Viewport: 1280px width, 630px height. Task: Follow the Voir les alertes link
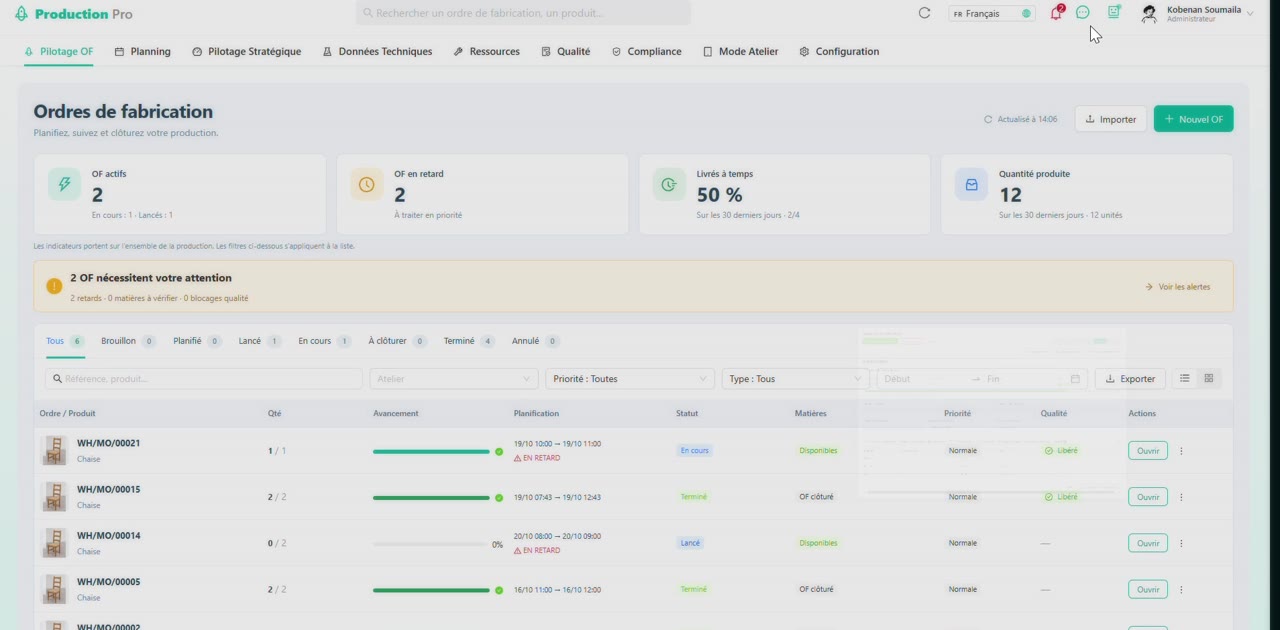(1178, 287)
